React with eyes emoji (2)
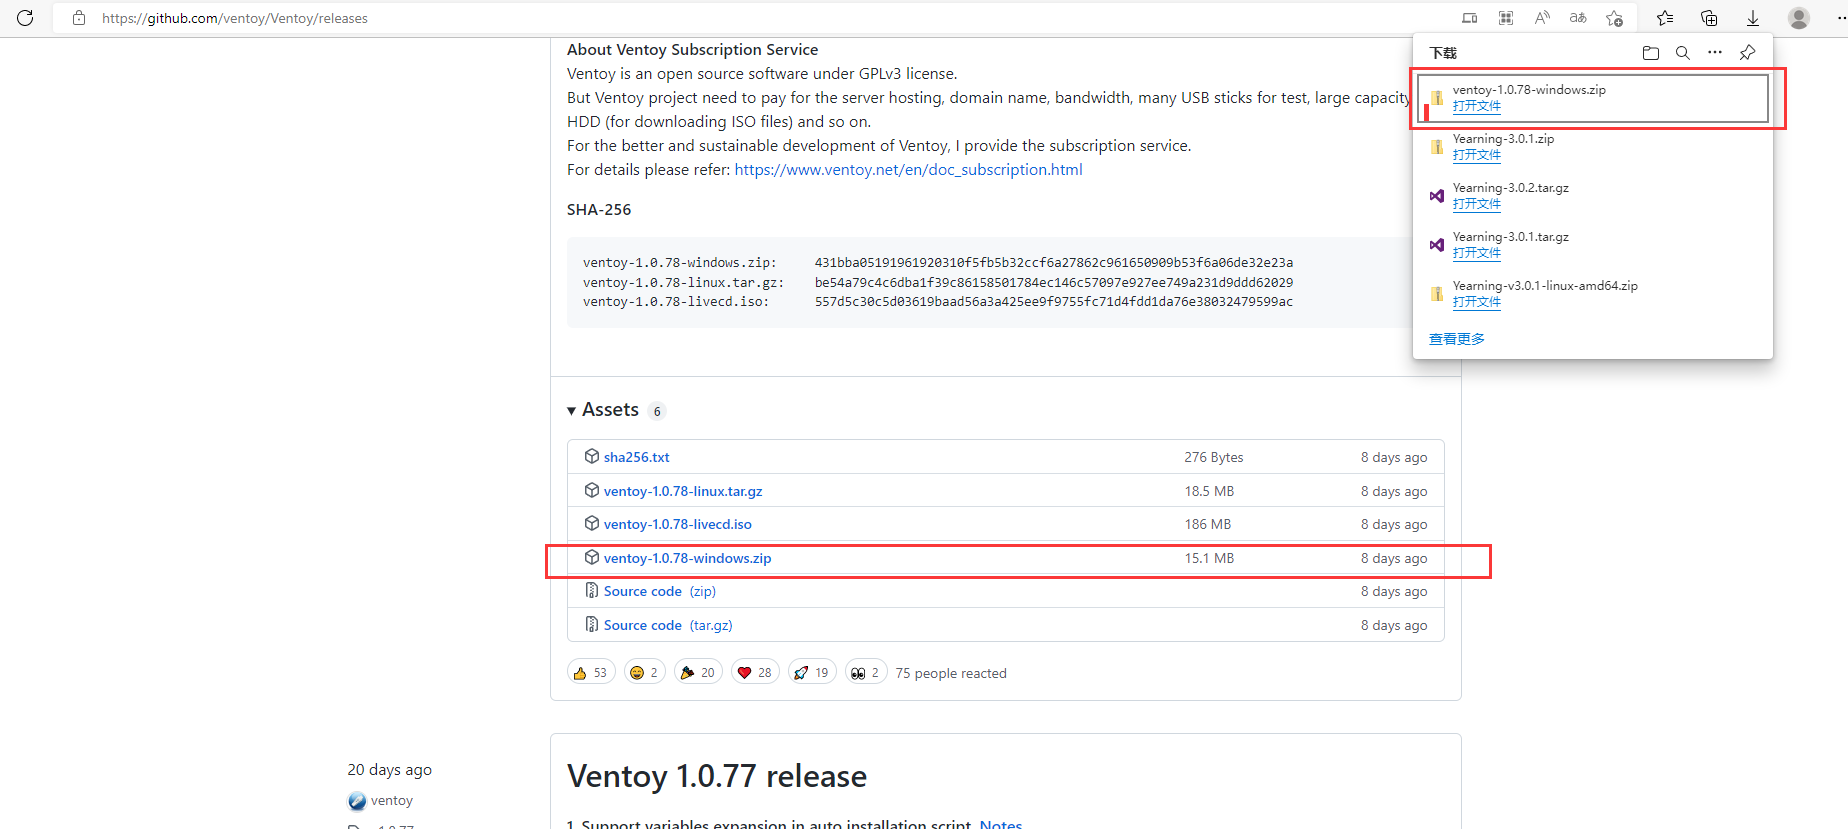This screenshot has width=1848, height=829. (x=866, y=673)
